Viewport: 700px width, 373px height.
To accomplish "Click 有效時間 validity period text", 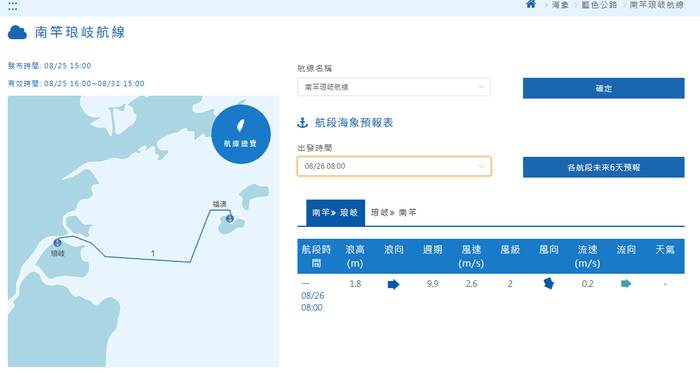I will tap(76, 83).
